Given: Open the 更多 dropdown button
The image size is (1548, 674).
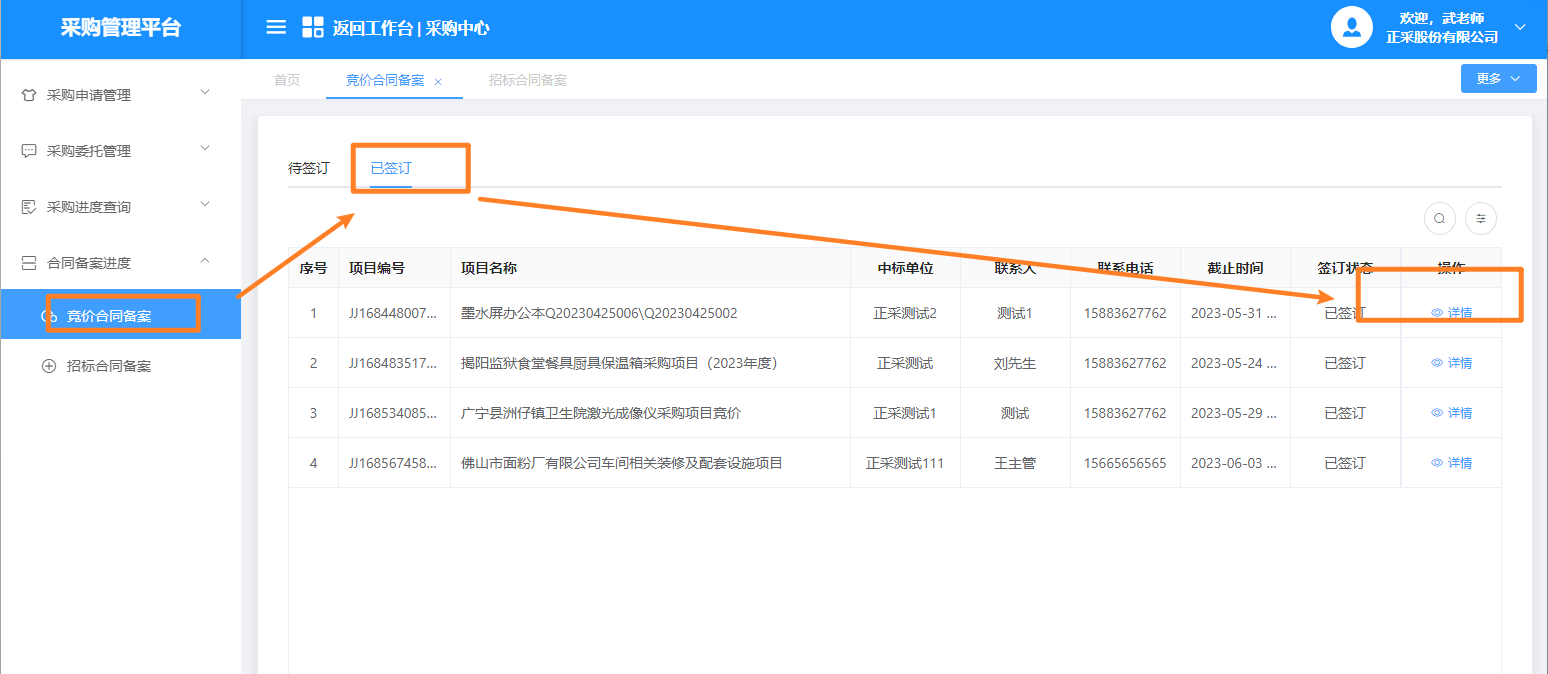Looking at the screenshot, I should pos(1498,79).
